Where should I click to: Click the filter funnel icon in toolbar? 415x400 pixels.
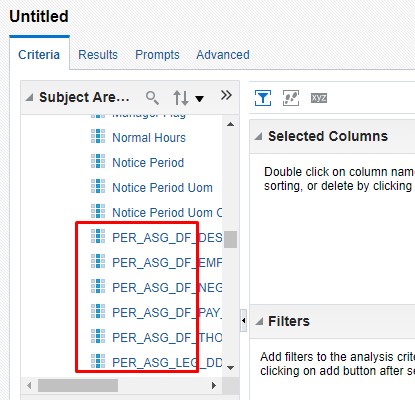coord(263,98)
